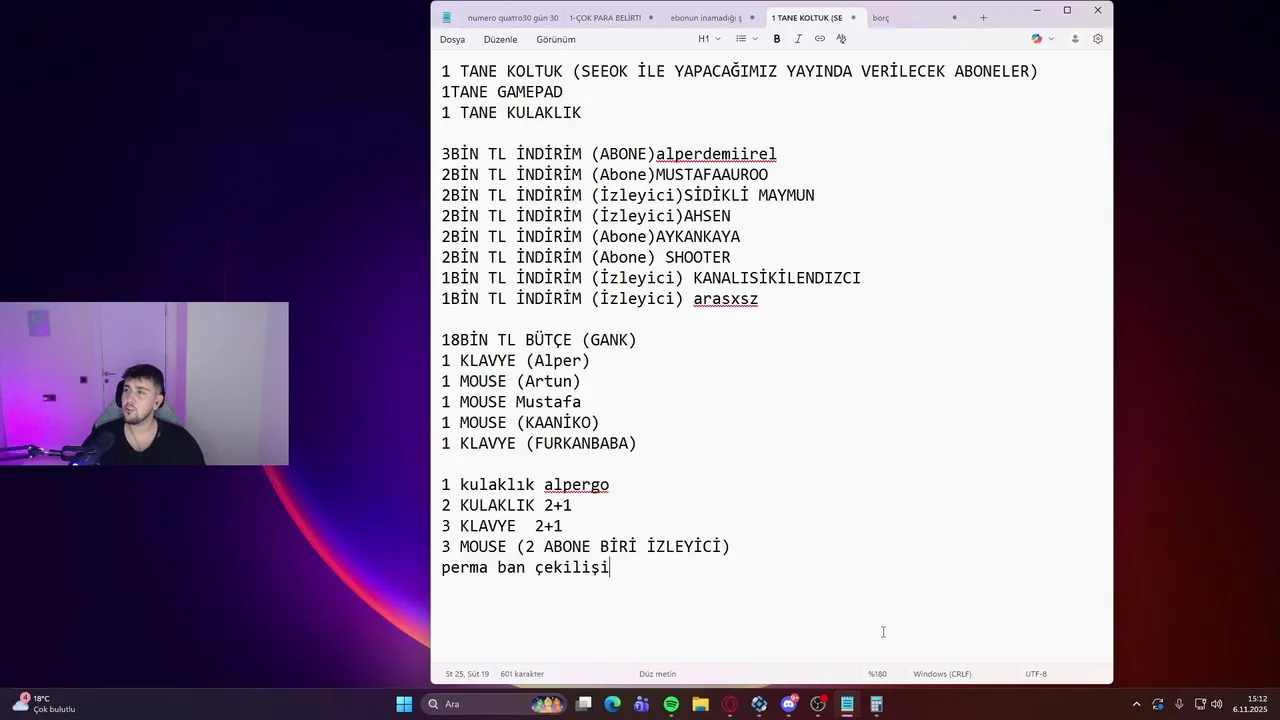The image size is (1280, 720).
Task: Clear formatting with the toolbar icon
Action: coord(841,39)
